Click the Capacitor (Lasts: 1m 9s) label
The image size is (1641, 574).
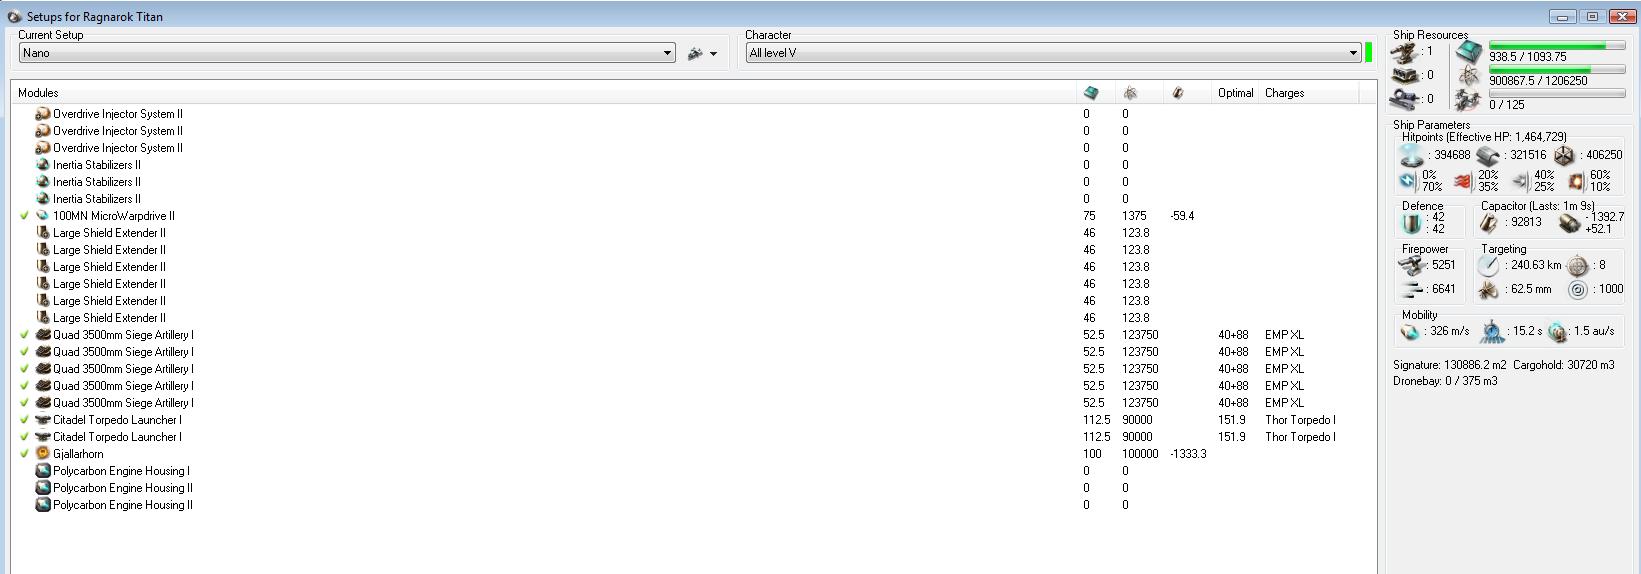[x=1539, y=206]
